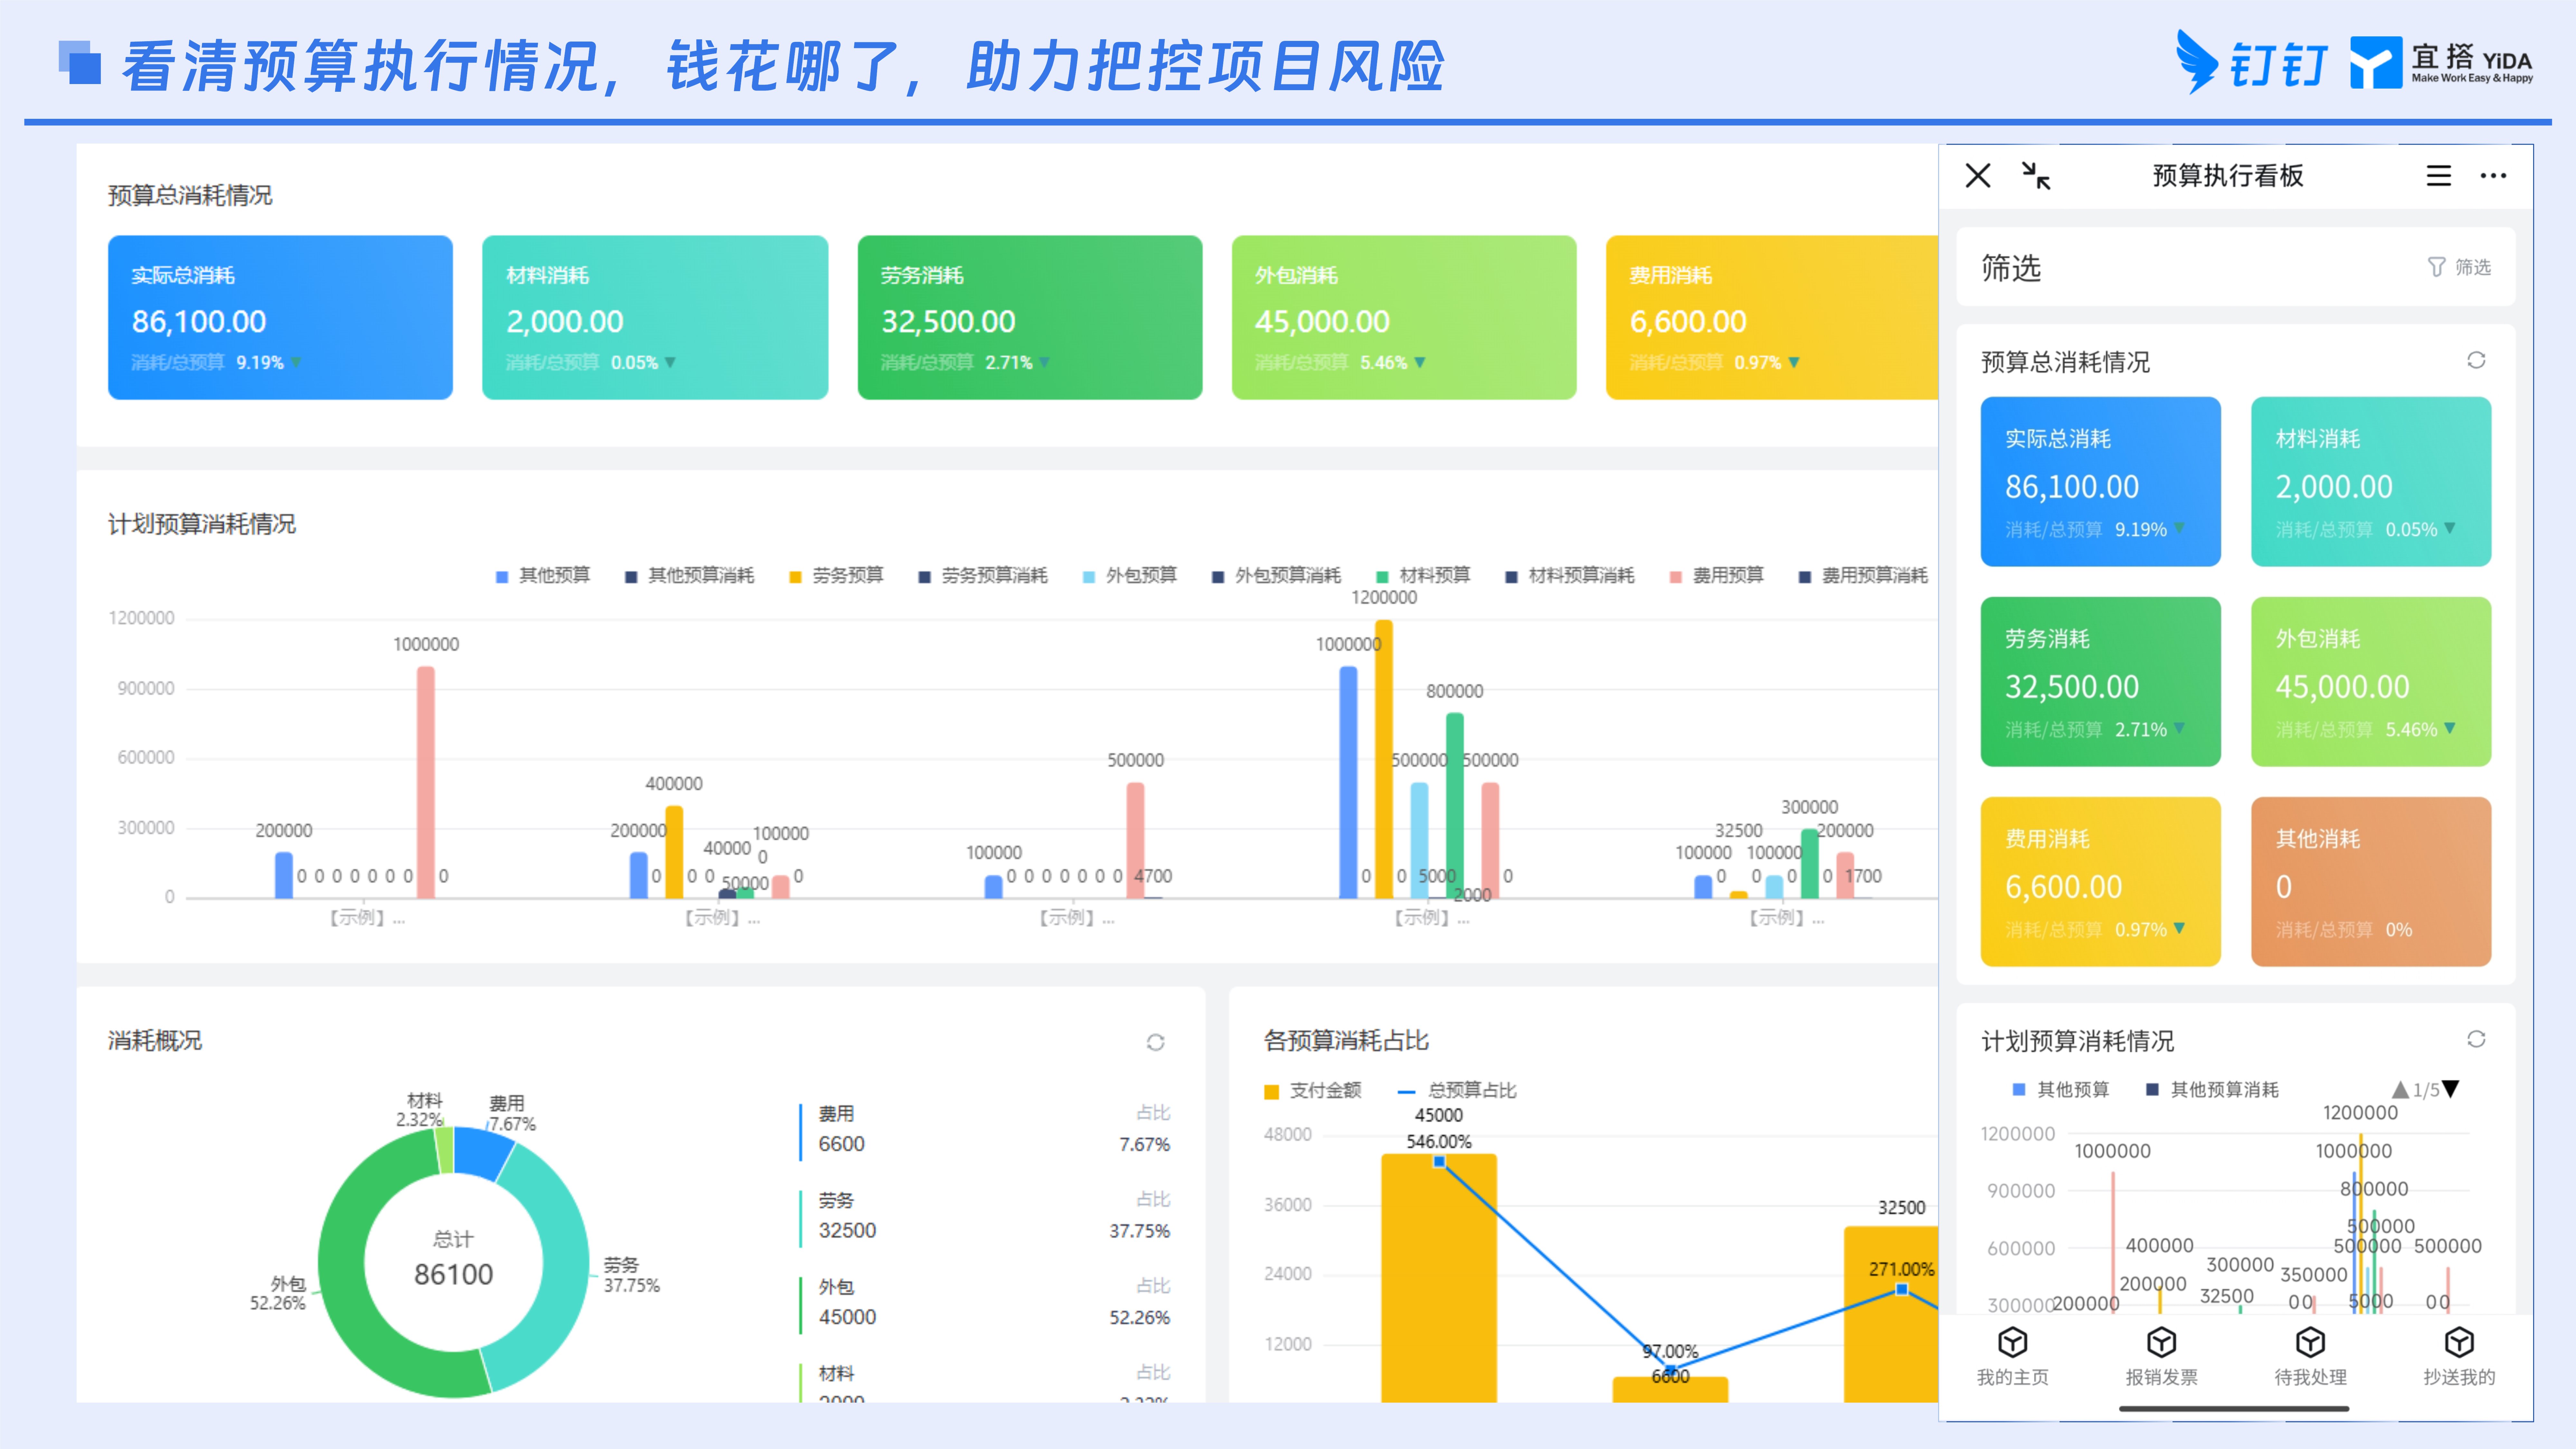The height and width of the screenshot is (1449, 2576).
Task: Tap the 材料消耗 card in the mobile panel
Action: (x=2371, y=482)
